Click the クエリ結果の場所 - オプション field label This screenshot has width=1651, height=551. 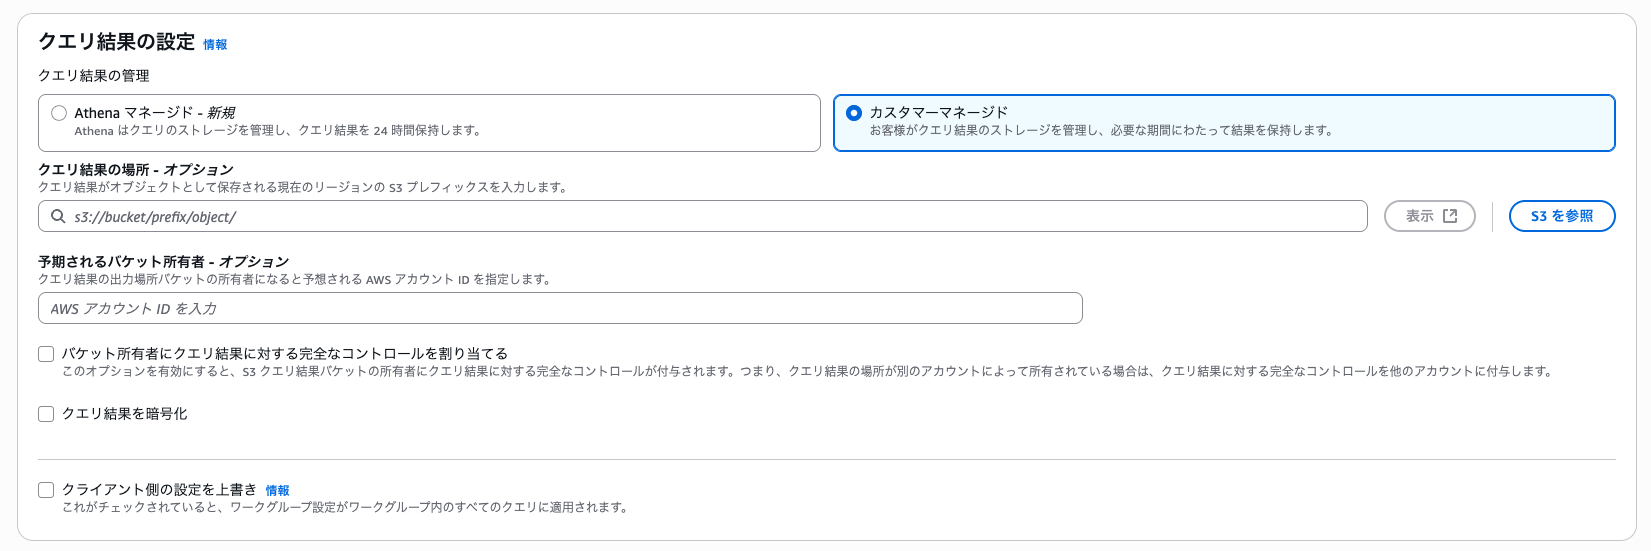click(x=136, y=170)
